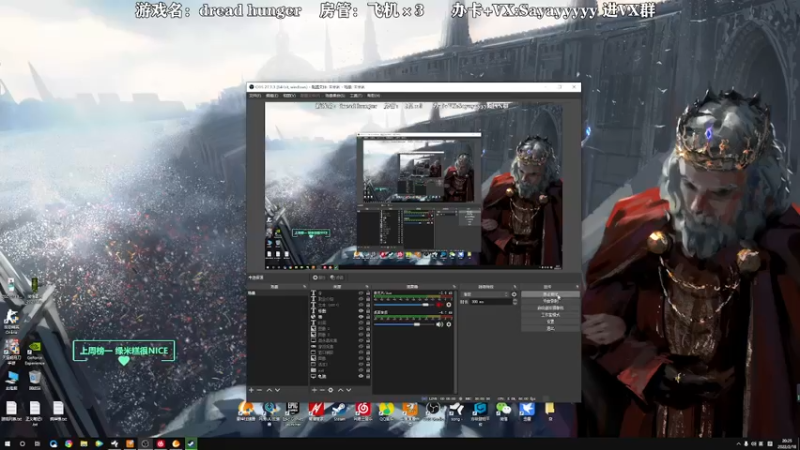
Task: Move source down with the sources arrow
Action: [348, 390]
